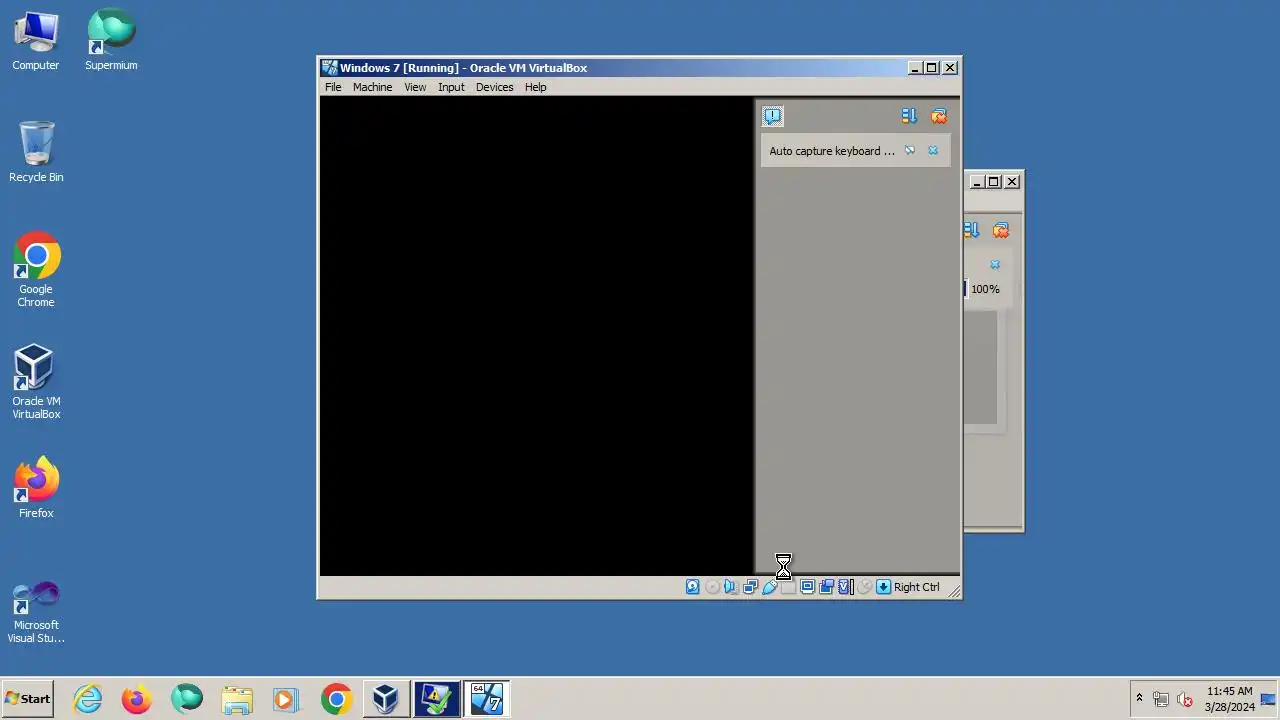
Task: Select the Oracle VM VirtualBox desktop shortcut
Action: [36, 382]
